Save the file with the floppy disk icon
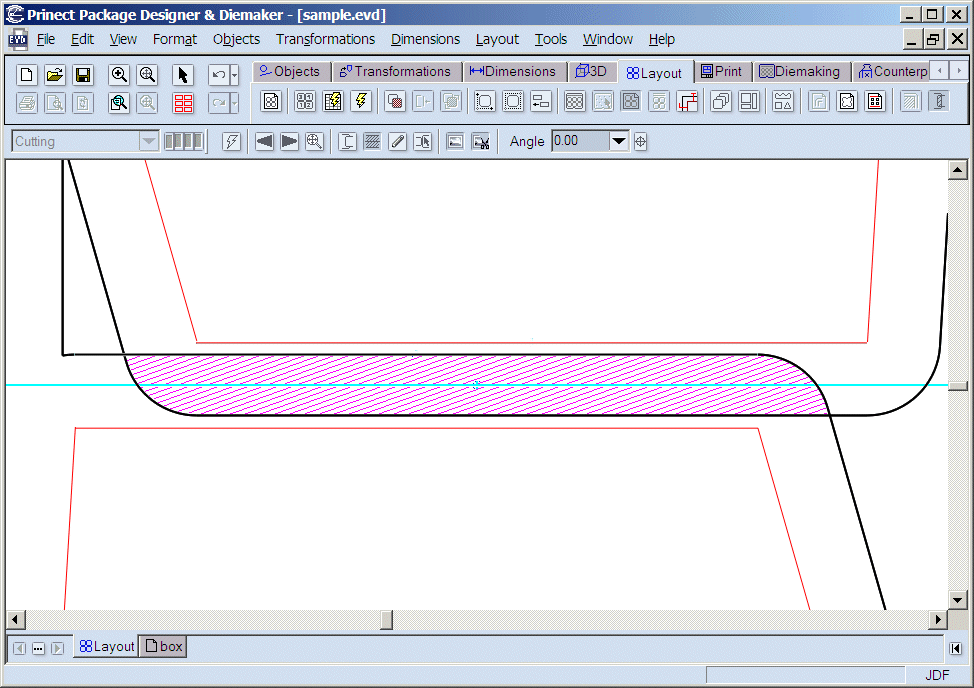 (83, 75)
